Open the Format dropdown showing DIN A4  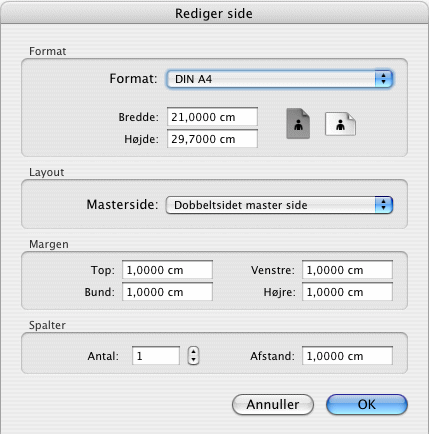tap(280, 79)
